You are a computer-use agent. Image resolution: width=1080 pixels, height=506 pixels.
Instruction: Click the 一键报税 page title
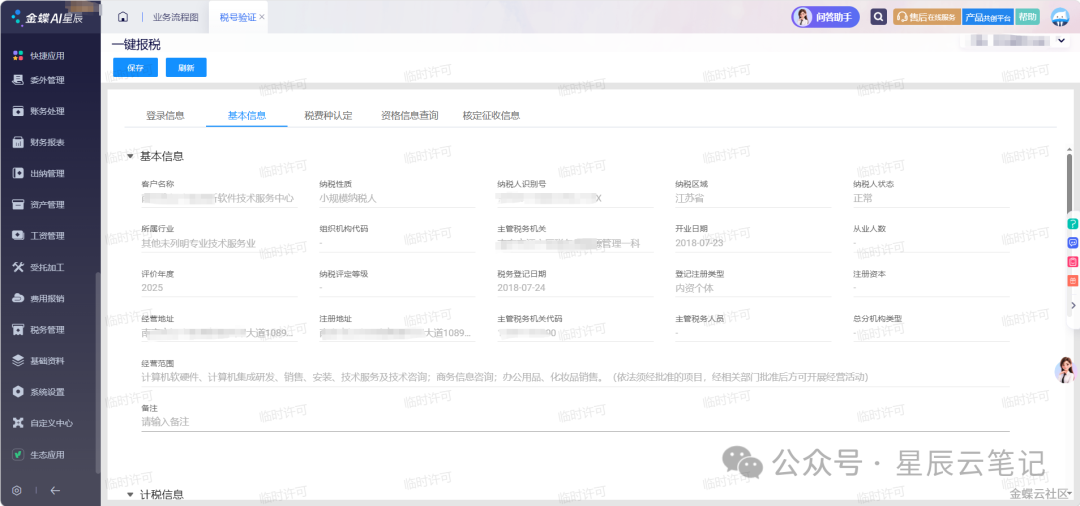136,45
